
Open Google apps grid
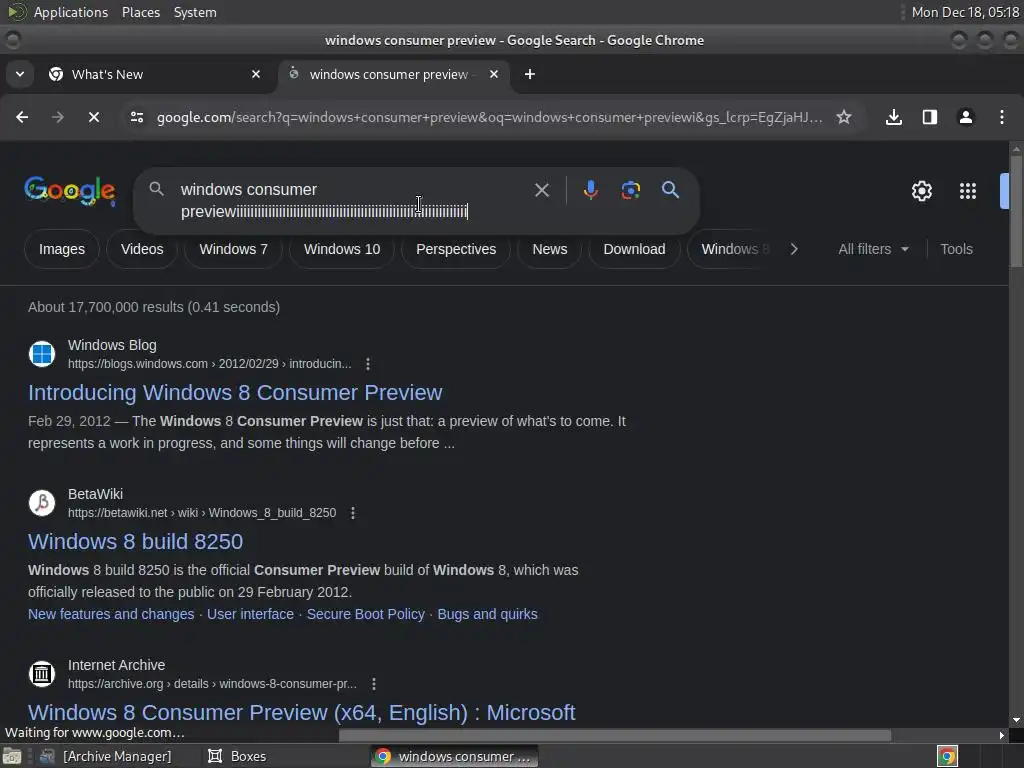pos(967,191)
